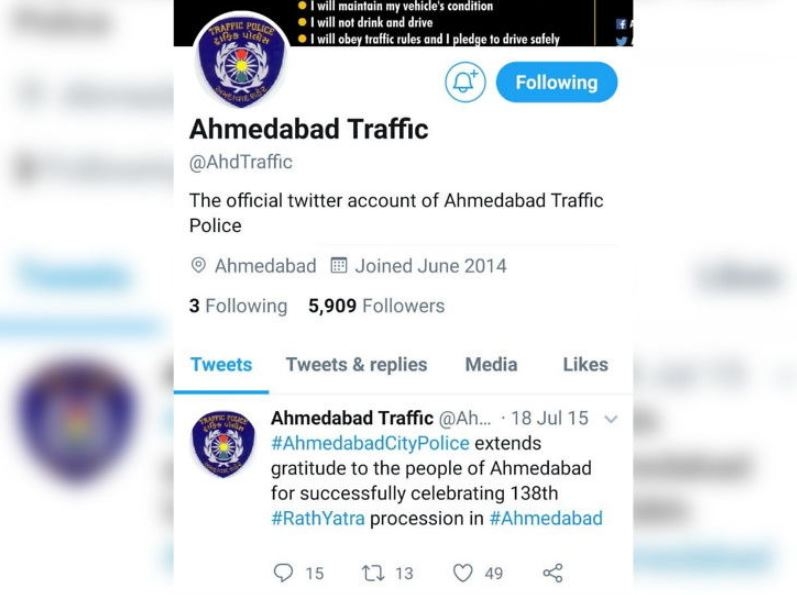Click the Ahmedabad location pin icon
Viewport: 797px width, 595px height.
(x=198, y=265)
